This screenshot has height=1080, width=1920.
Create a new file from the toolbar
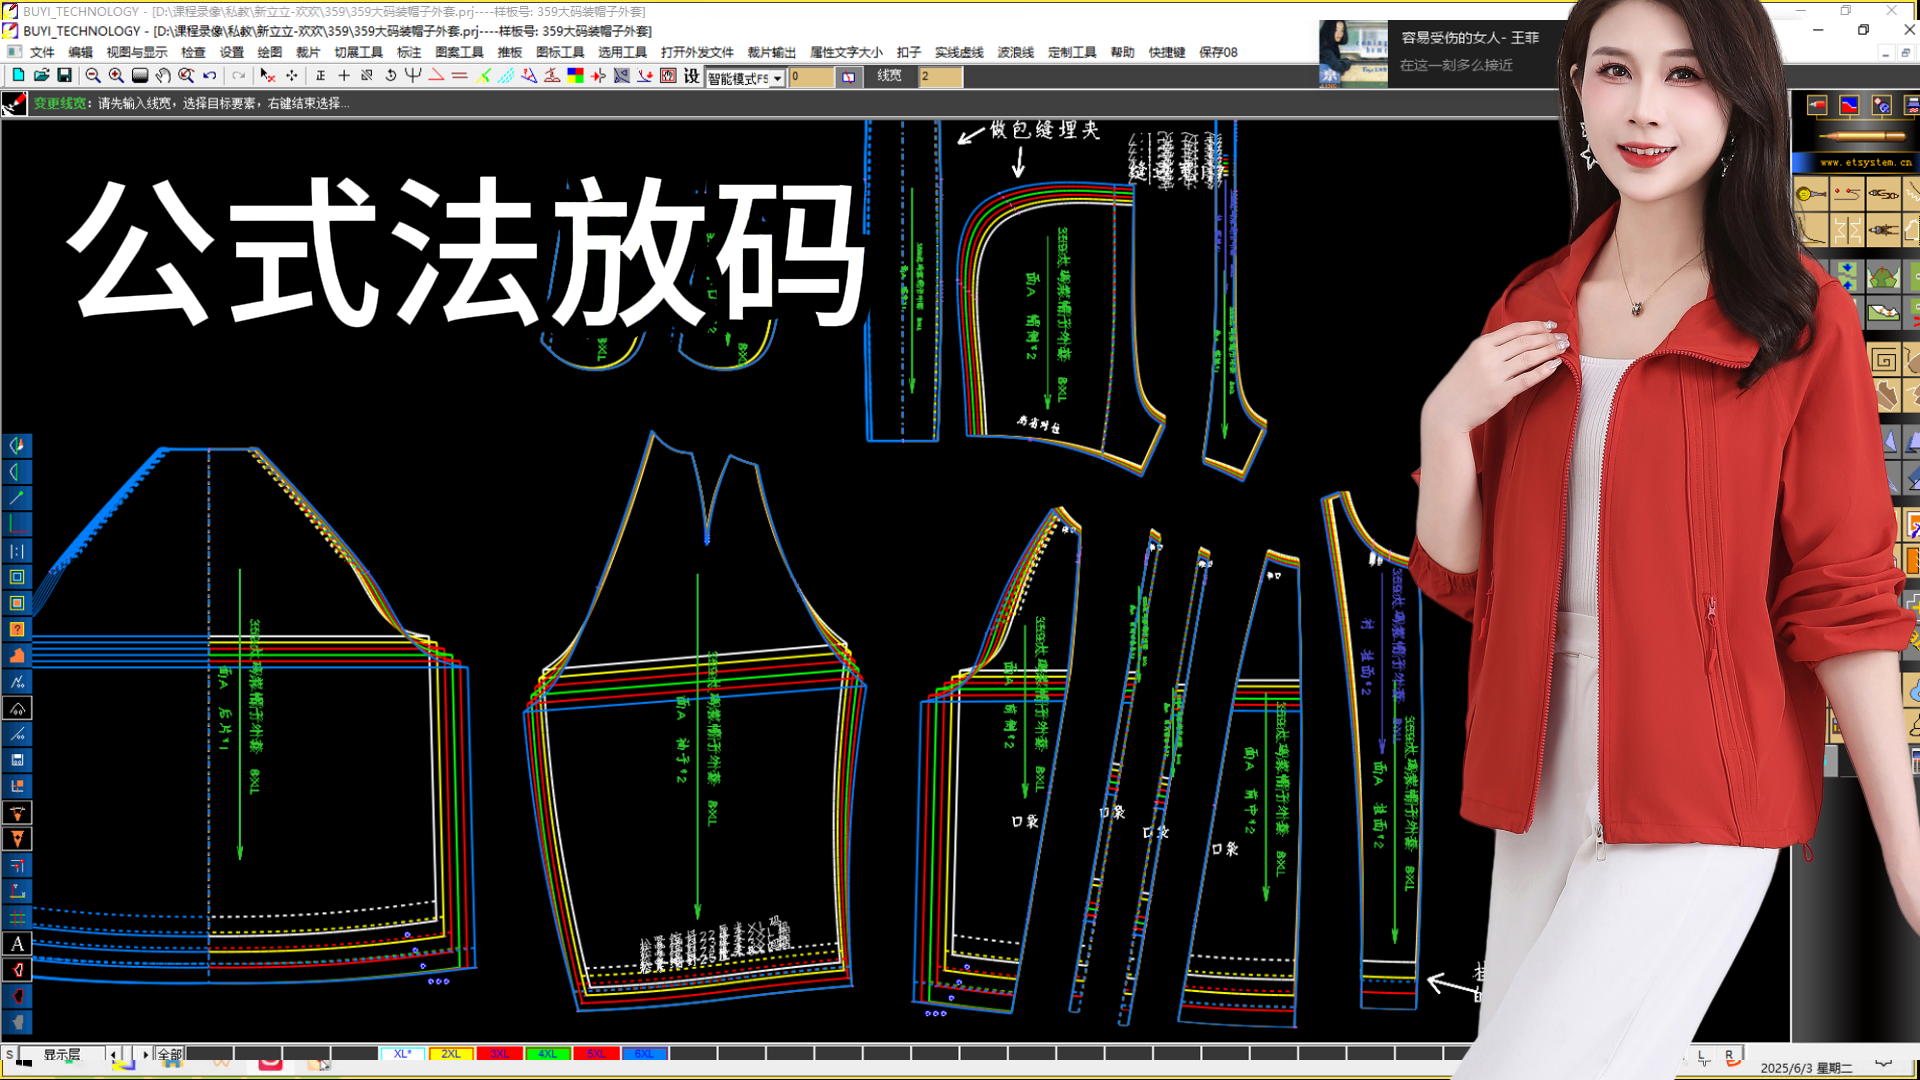pyautogui.click(x=18, y=75)
